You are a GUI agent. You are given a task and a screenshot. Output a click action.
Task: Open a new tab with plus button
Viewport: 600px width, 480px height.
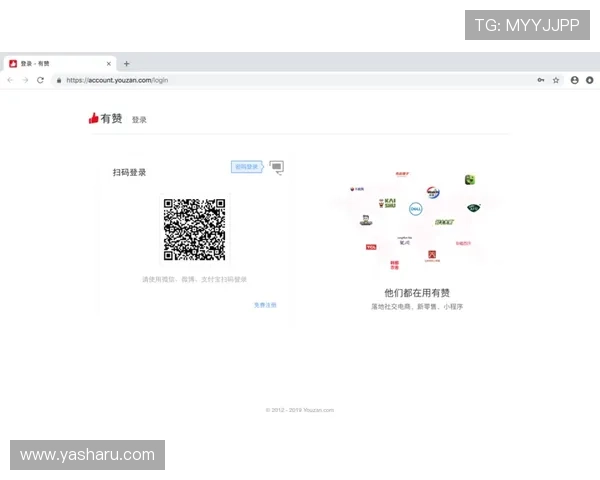(127, 64)
